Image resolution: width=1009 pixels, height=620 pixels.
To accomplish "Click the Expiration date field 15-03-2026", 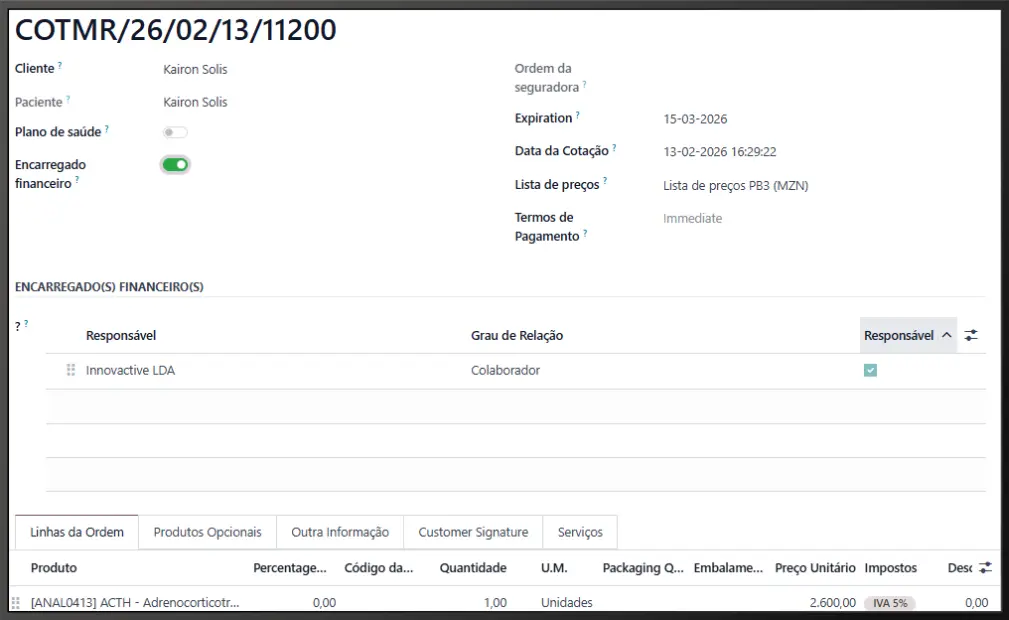I will 695,119.
